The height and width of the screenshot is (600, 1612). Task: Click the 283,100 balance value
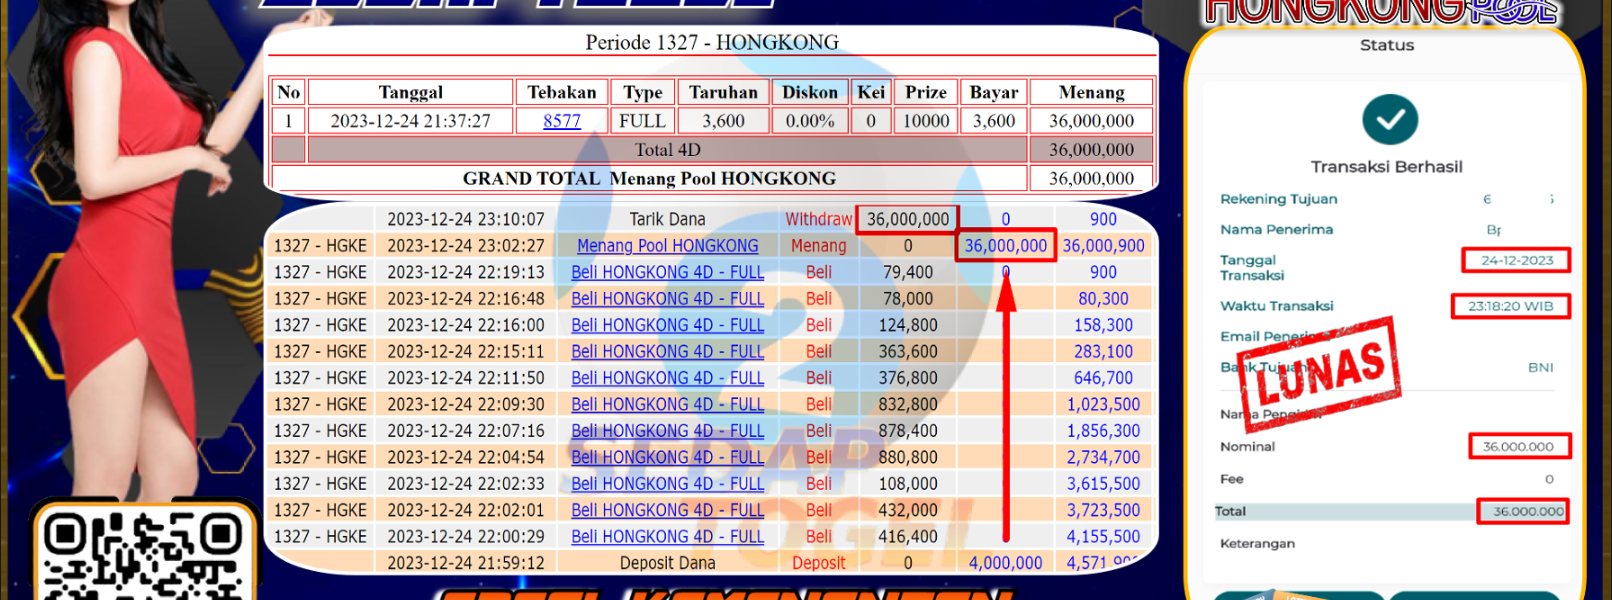(1103, 352)
